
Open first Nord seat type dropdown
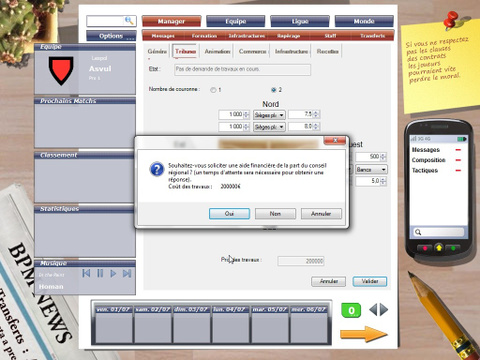[269, 115]
